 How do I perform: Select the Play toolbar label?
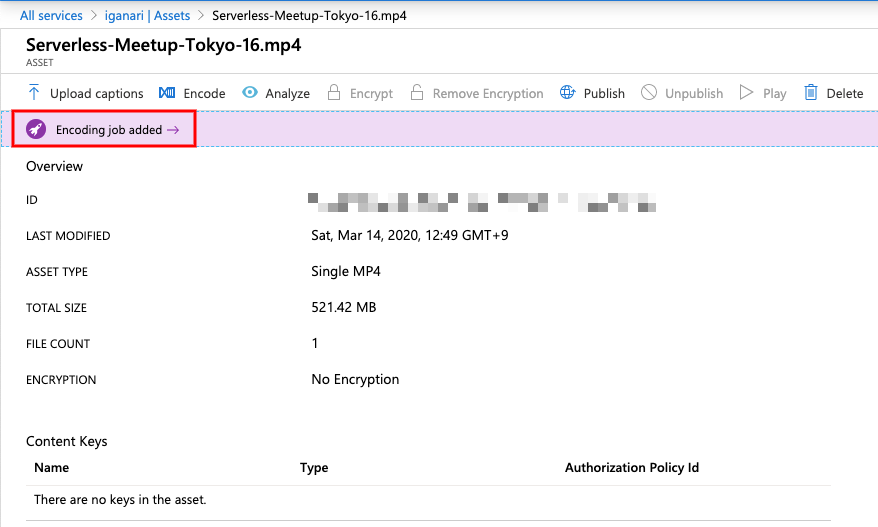coord(774,94)
